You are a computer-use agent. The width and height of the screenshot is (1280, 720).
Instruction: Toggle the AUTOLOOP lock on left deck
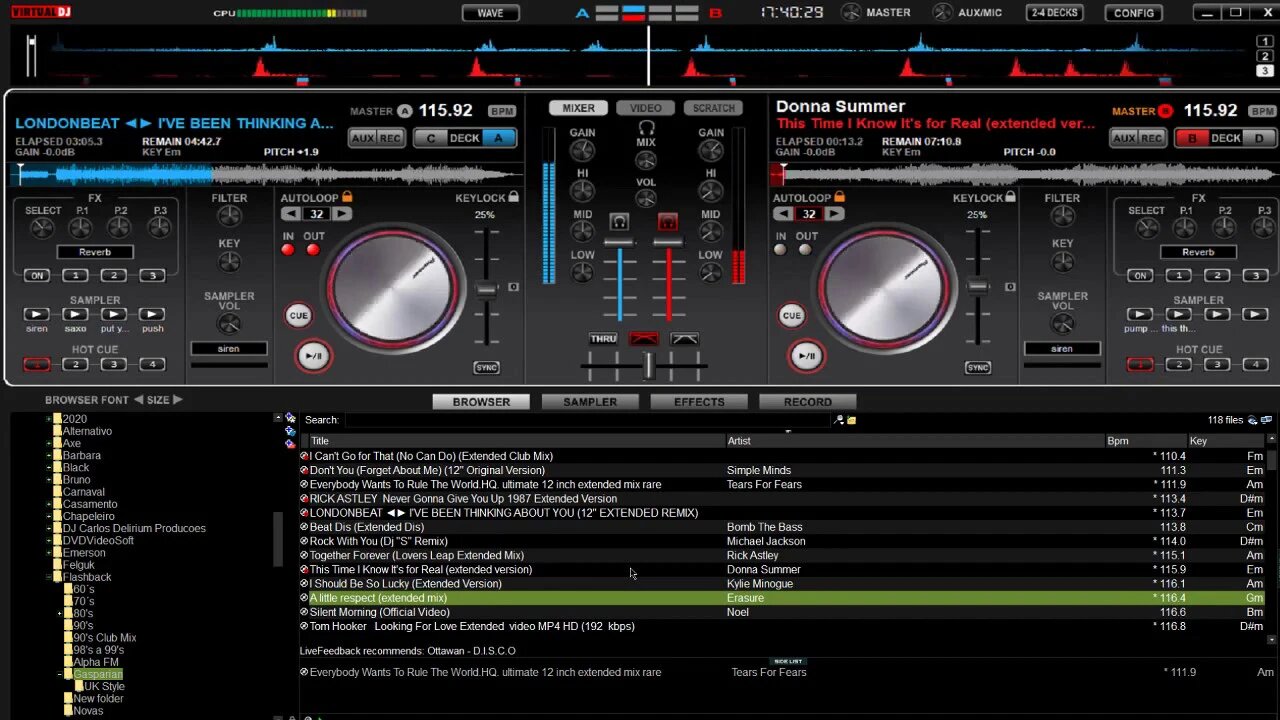coord(347,197)
